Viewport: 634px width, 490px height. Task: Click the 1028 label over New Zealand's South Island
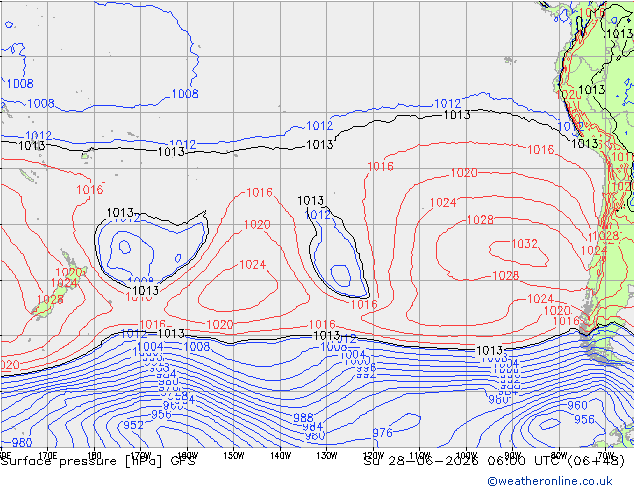point(50,300)
